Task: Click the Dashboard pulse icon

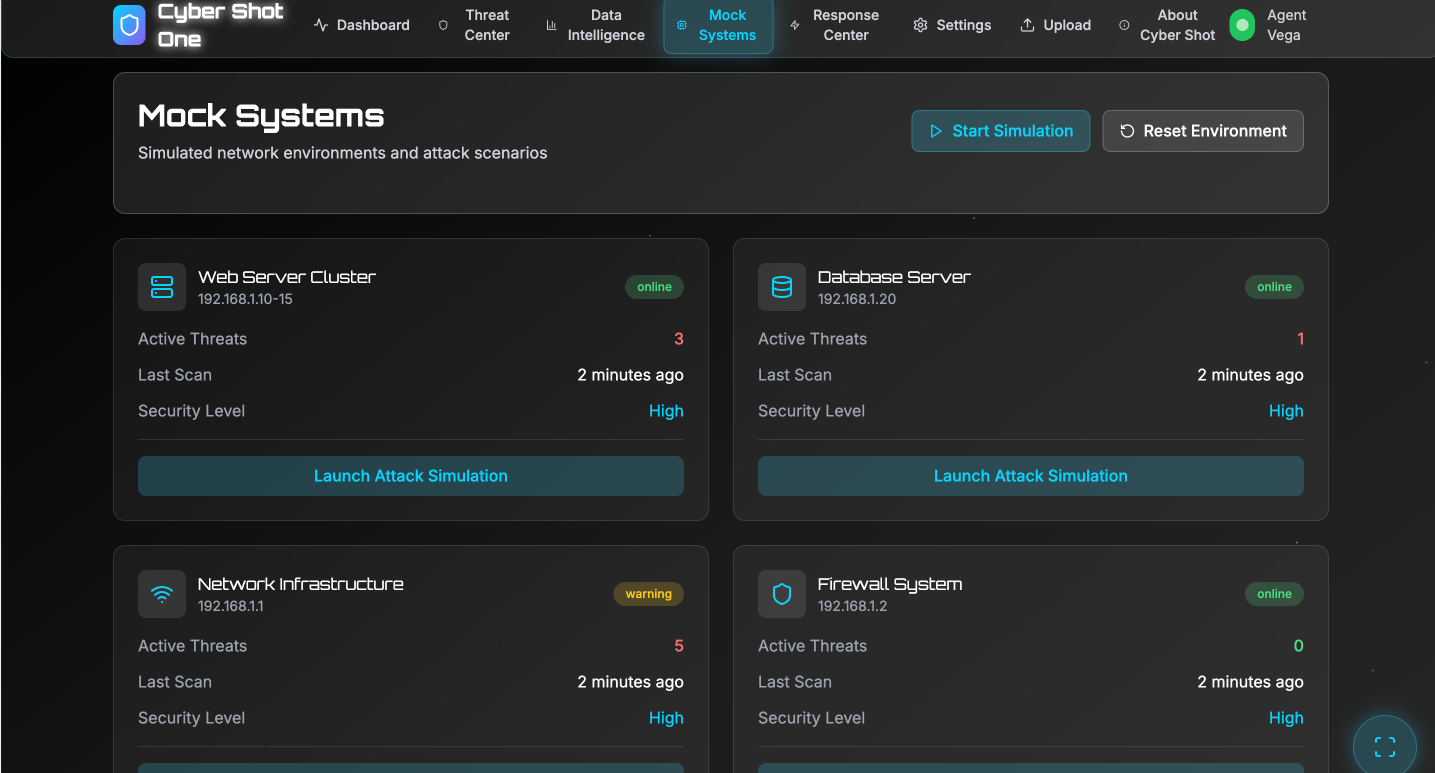Action: click(321, 25)
